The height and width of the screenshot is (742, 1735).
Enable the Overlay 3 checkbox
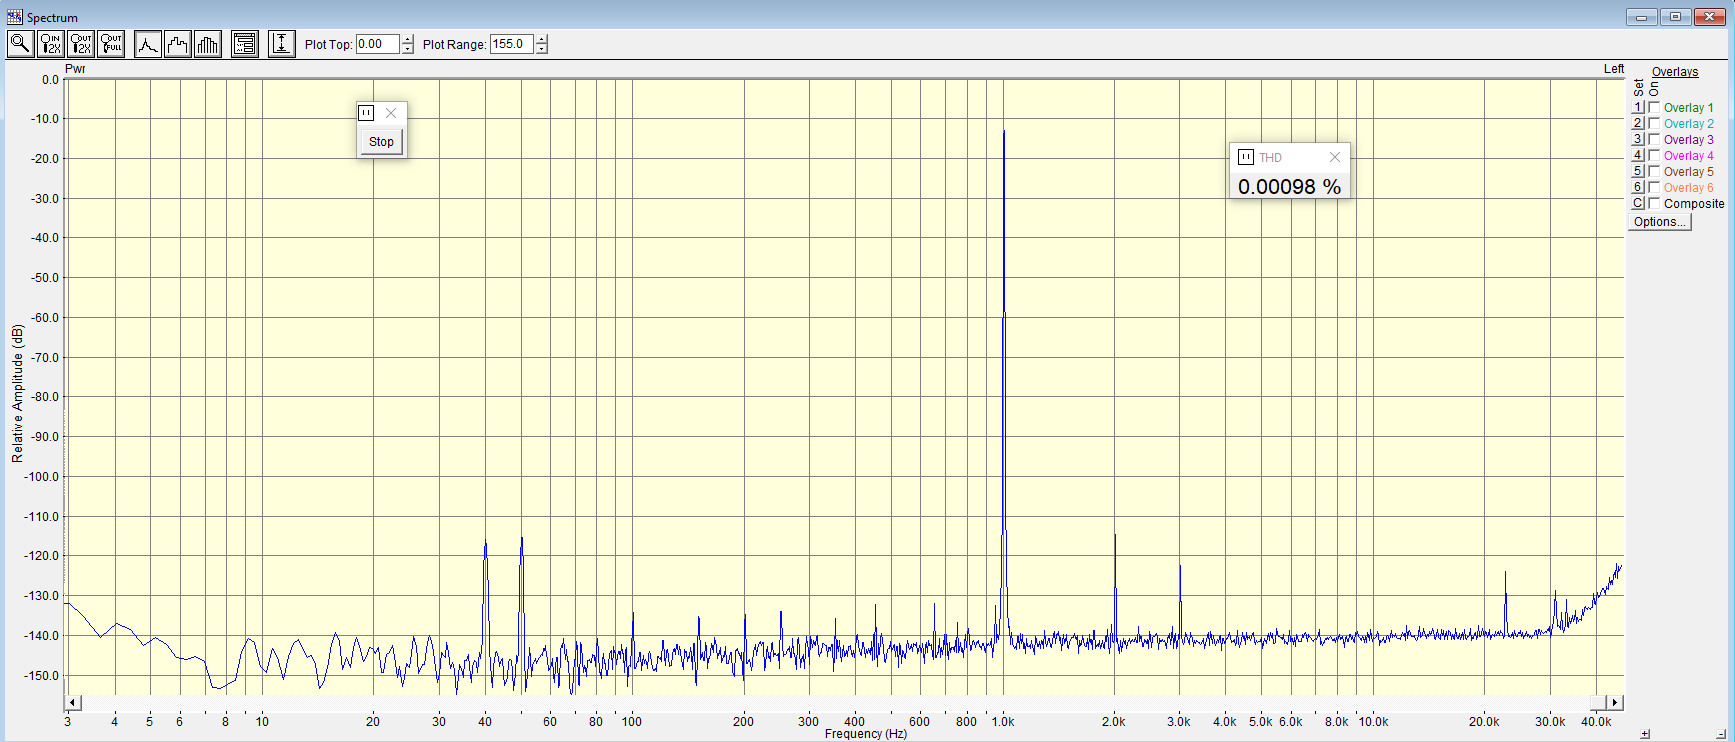point(1654,139)
